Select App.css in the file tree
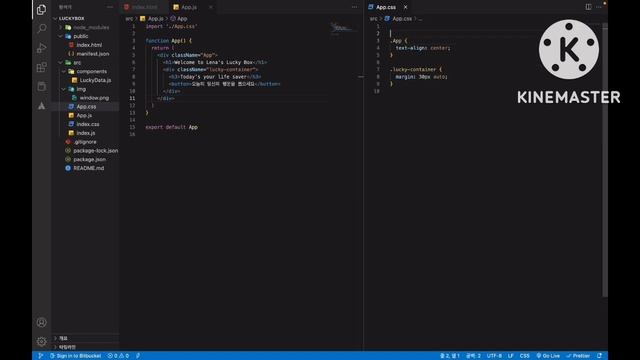Viewport: 640px width, 360px height. [86, 107]
